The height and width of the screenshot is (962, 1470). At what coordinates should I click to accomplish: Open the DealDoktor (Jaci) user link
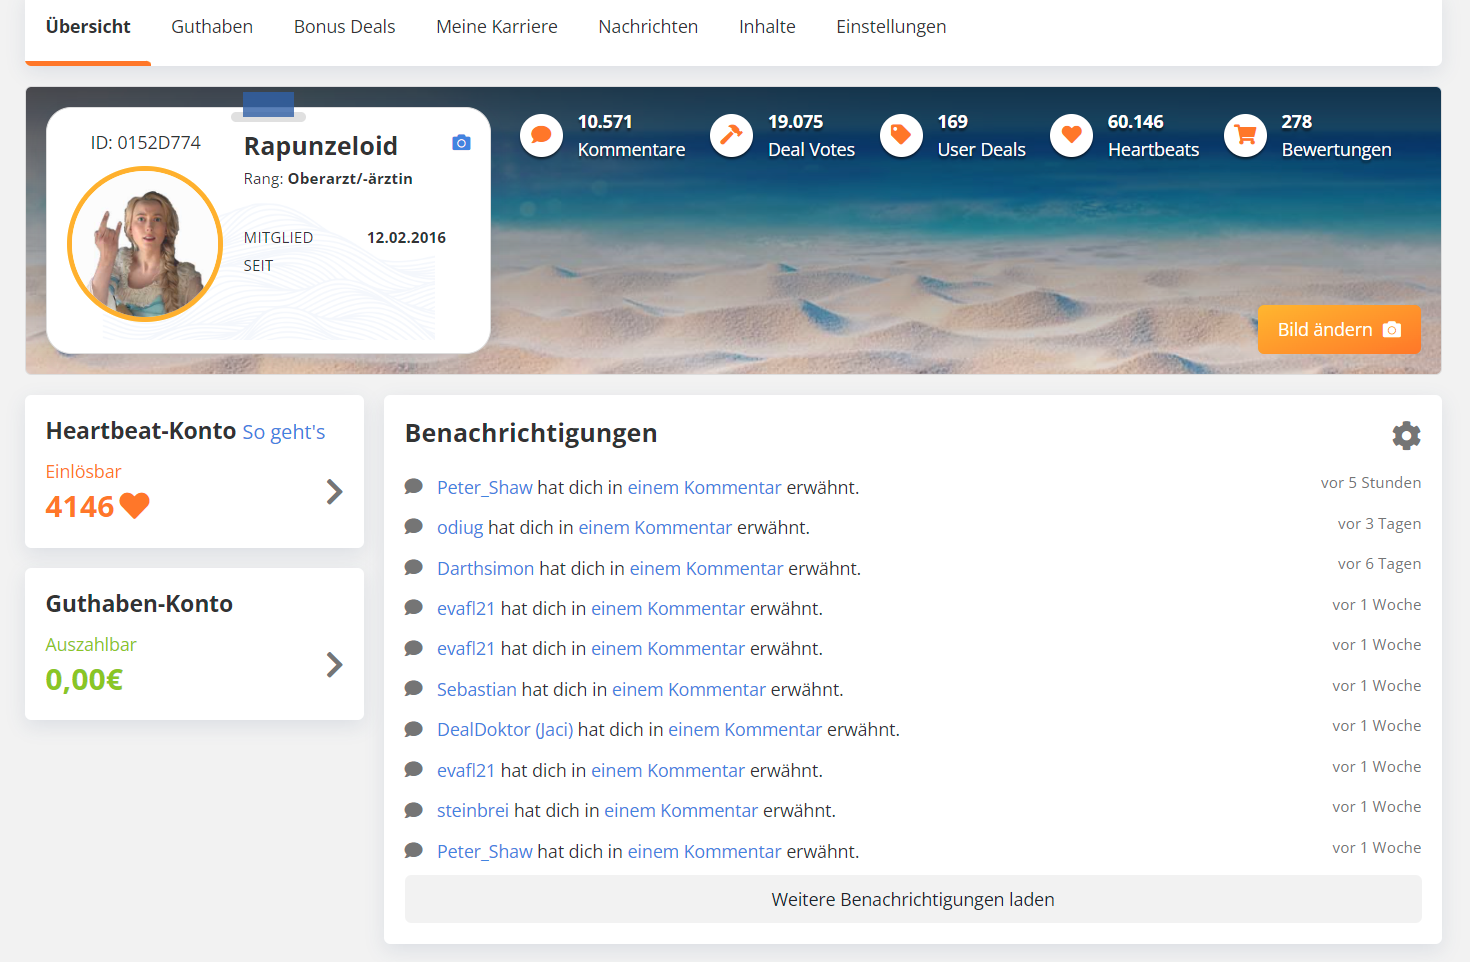[505, 730]
